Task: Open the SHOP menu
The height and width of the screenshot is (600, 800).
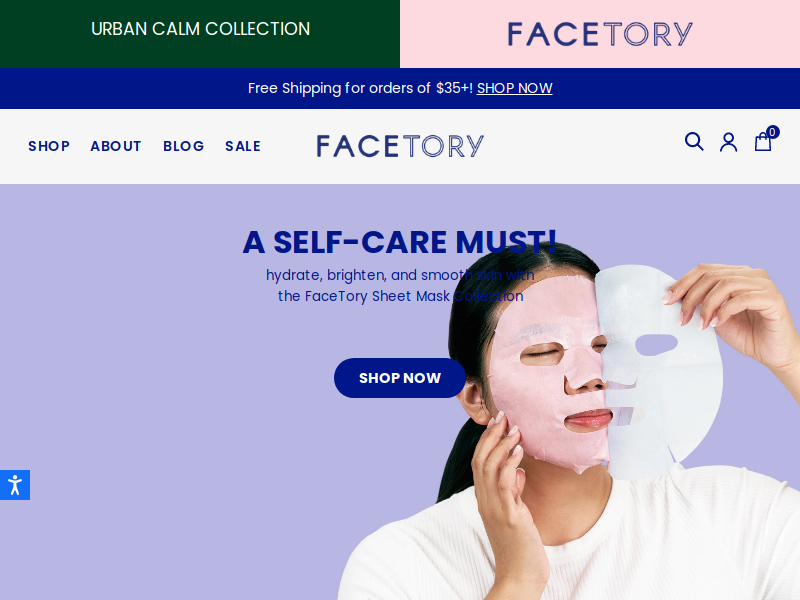Action: (49, 146)
